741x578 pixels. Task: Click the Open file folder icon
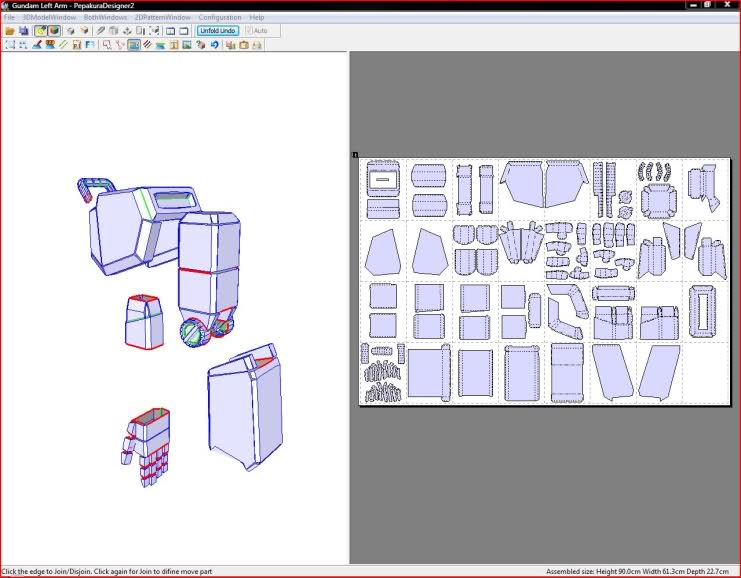[10, 31]
